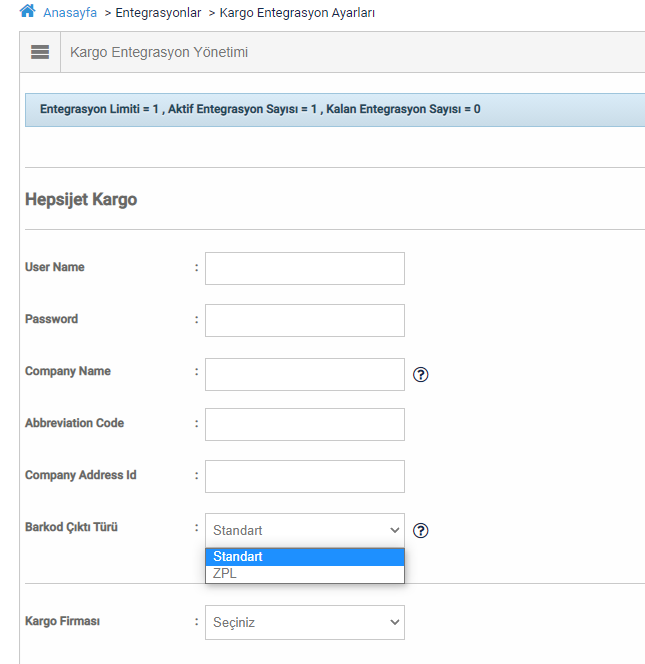645x664 pixels.
Task: Click the Company Address Id label
Action: pos(81,475)
